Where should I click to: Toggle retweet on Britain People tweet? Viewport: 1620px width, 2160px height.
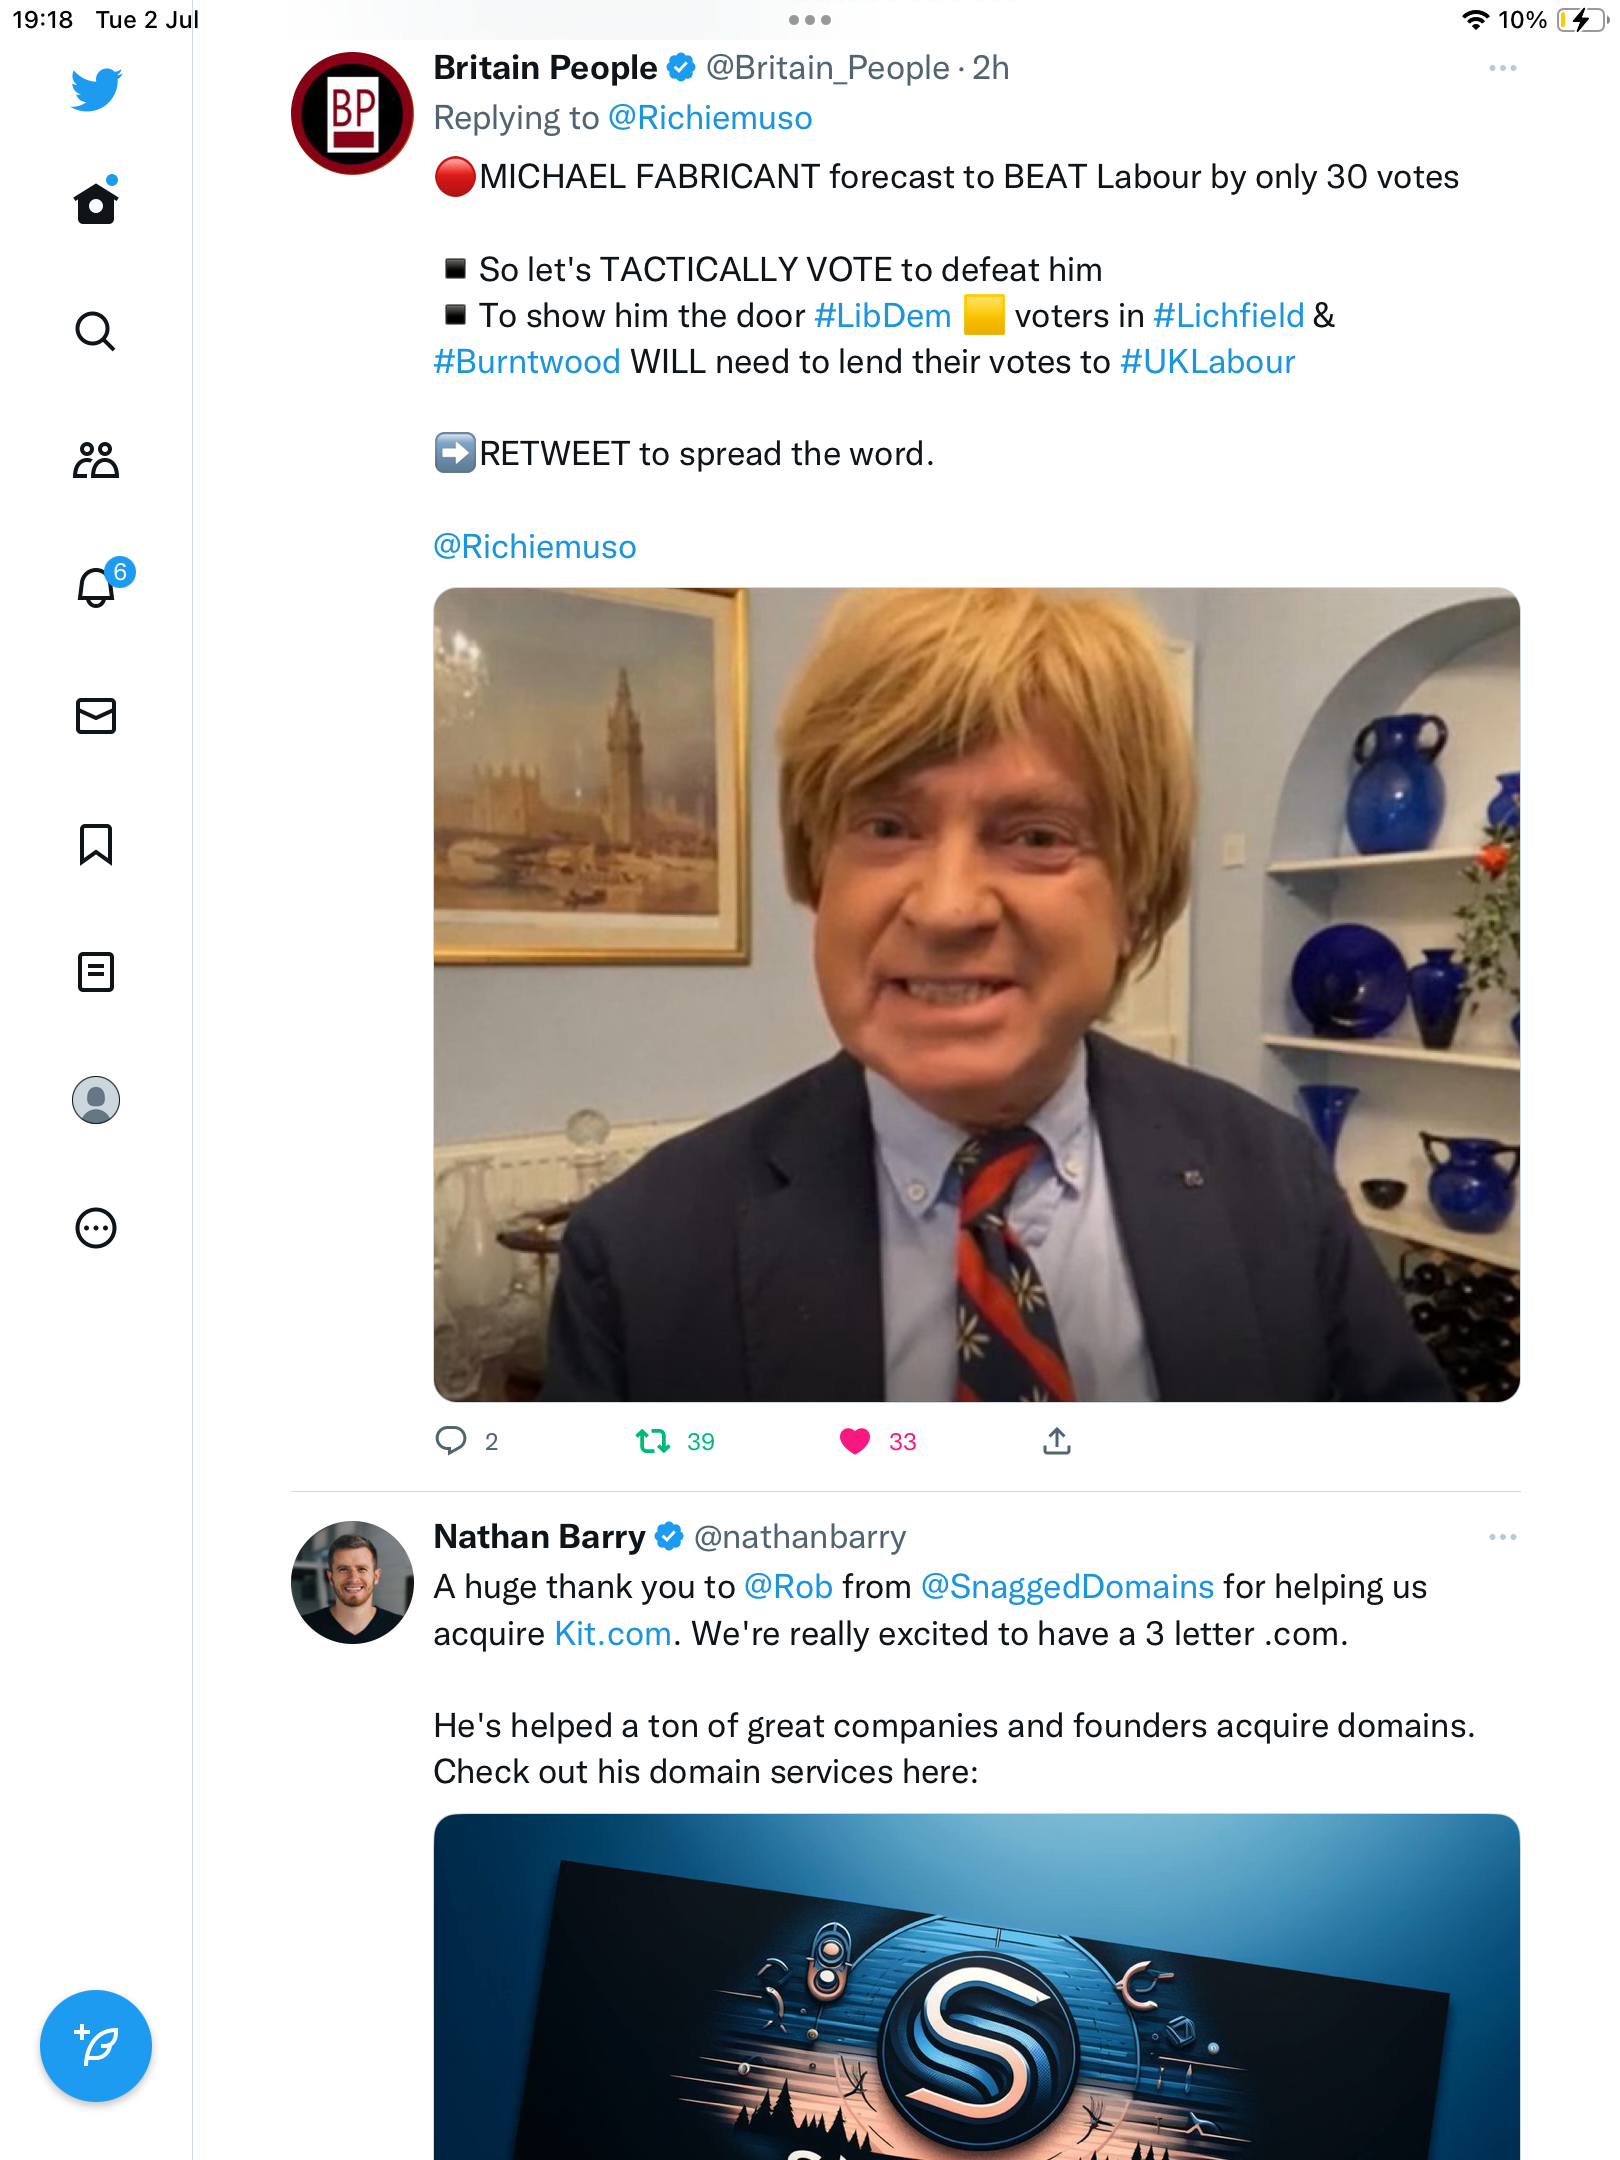[x=653, y=1441]
